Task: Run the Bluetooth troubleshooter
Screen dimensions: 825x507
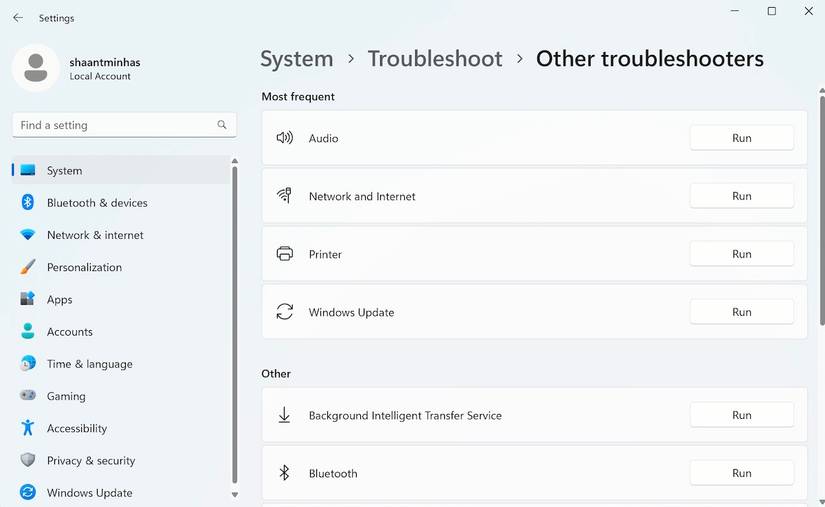Action: (x=741, y=473)
